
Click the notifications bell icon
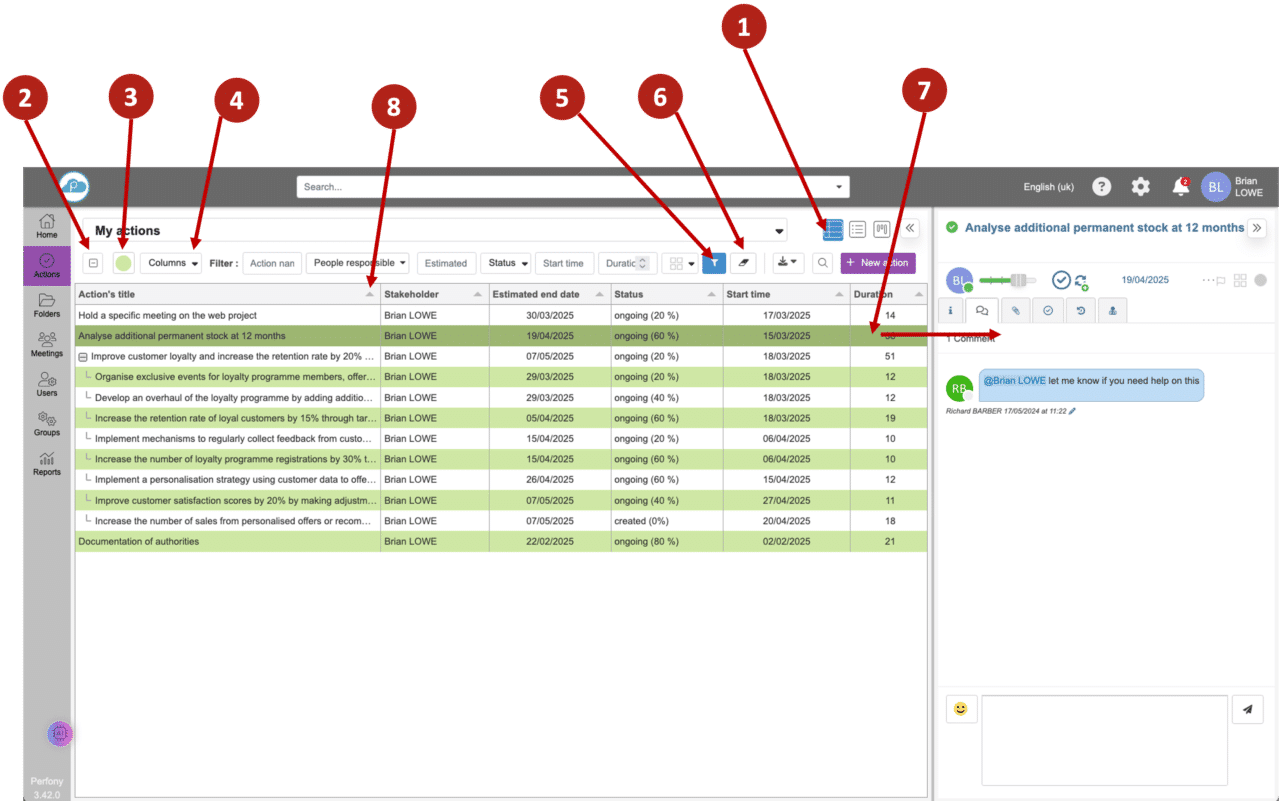[1180, 186]
